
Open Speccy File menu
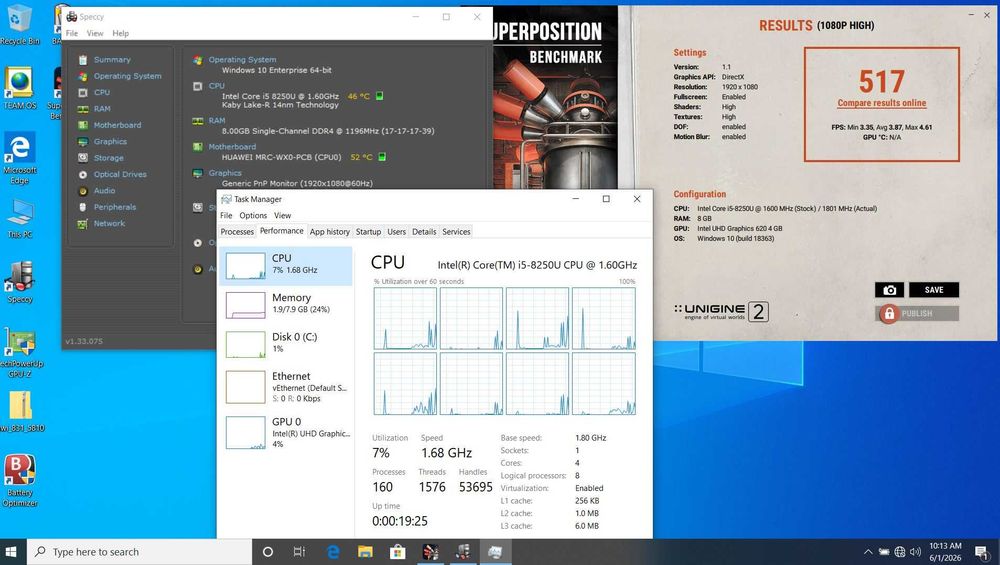(72, 33)
